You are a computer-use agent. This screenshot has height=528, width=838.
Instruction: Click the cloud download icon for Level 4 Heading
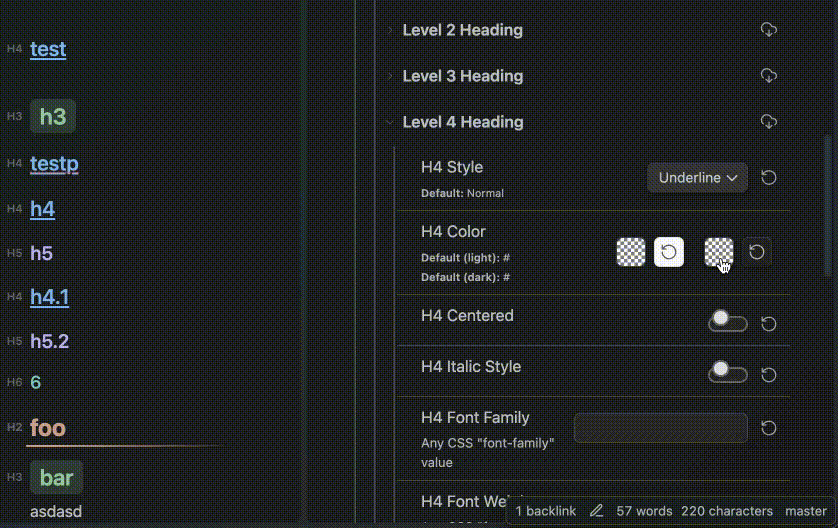(x=768, y=122)
